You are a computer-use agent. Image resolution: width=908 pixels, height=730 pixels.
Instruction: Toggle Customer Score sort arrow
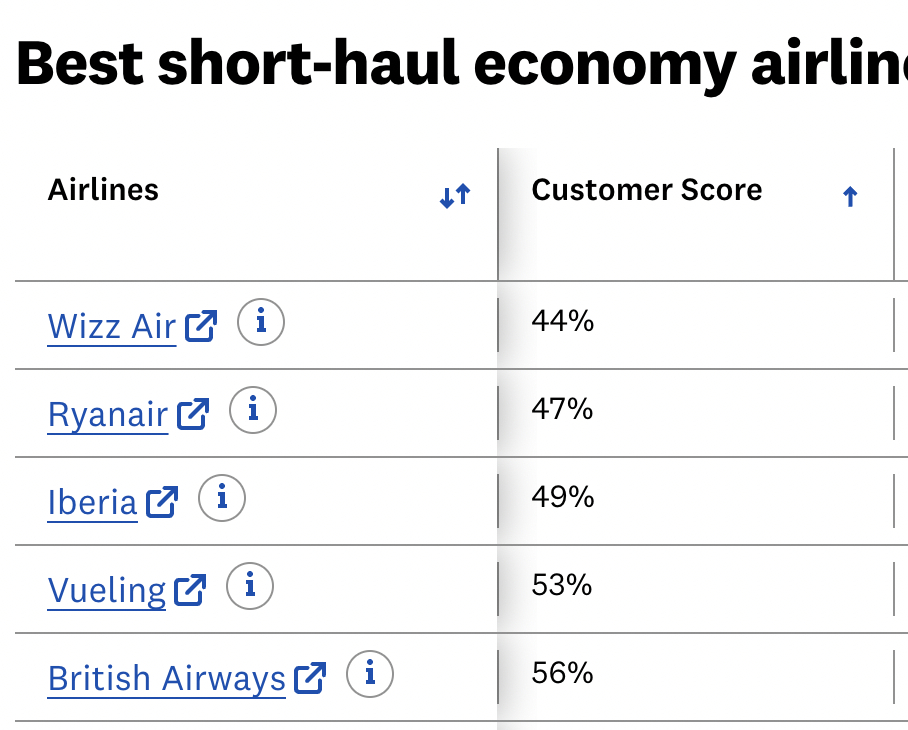pyautogui.click(x=850, y=197)
